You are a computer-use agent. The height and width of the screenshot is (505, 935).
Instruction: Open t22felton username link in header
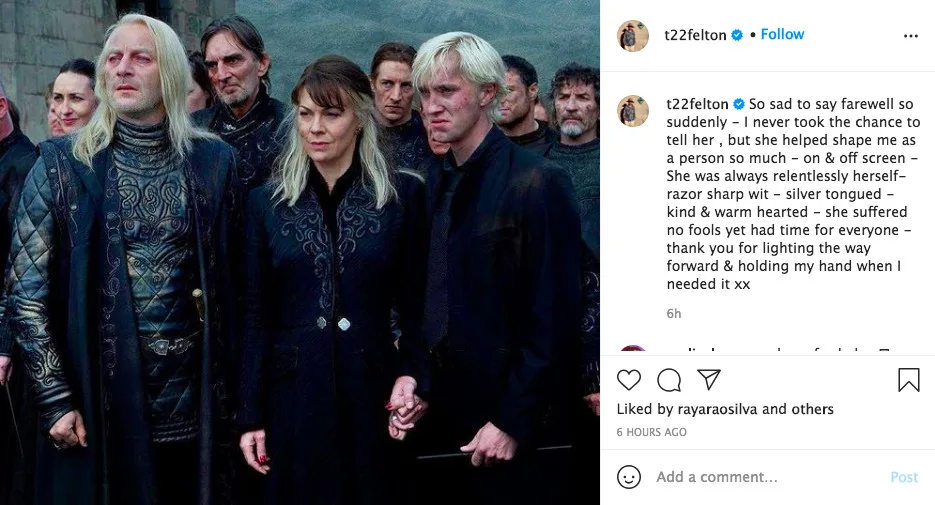point(695,35)
